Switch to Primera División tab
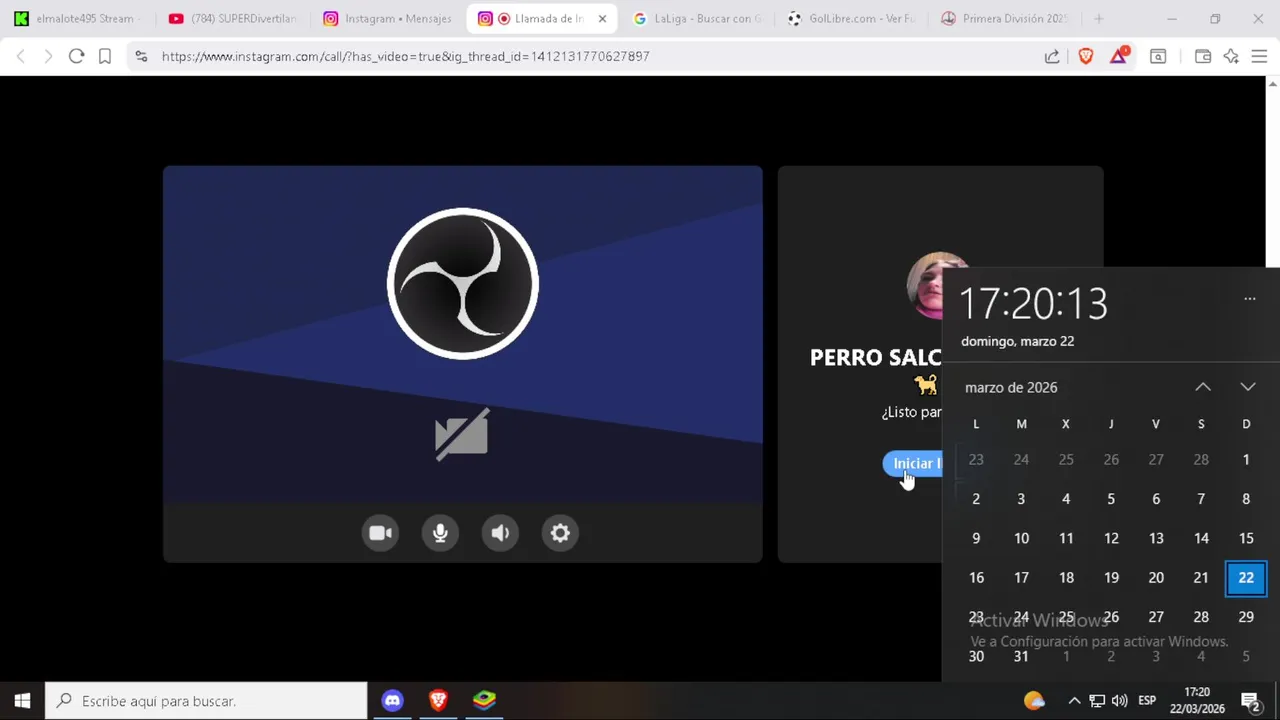 [x=1005, y=19]
